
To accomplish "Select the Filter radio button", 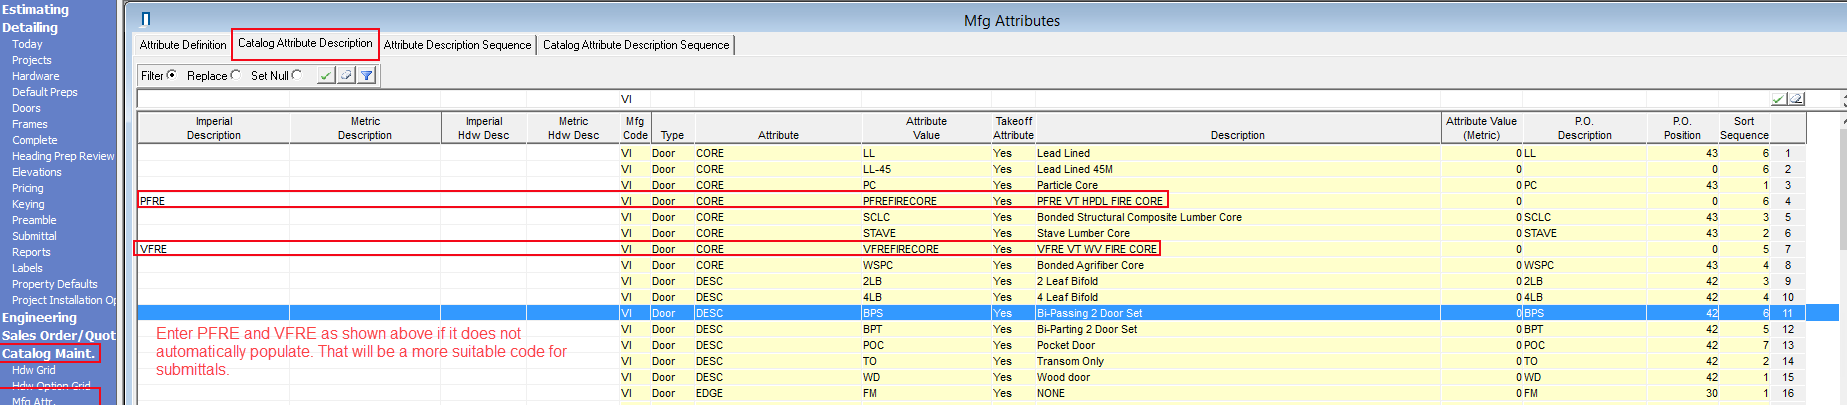I will [172, 75].
